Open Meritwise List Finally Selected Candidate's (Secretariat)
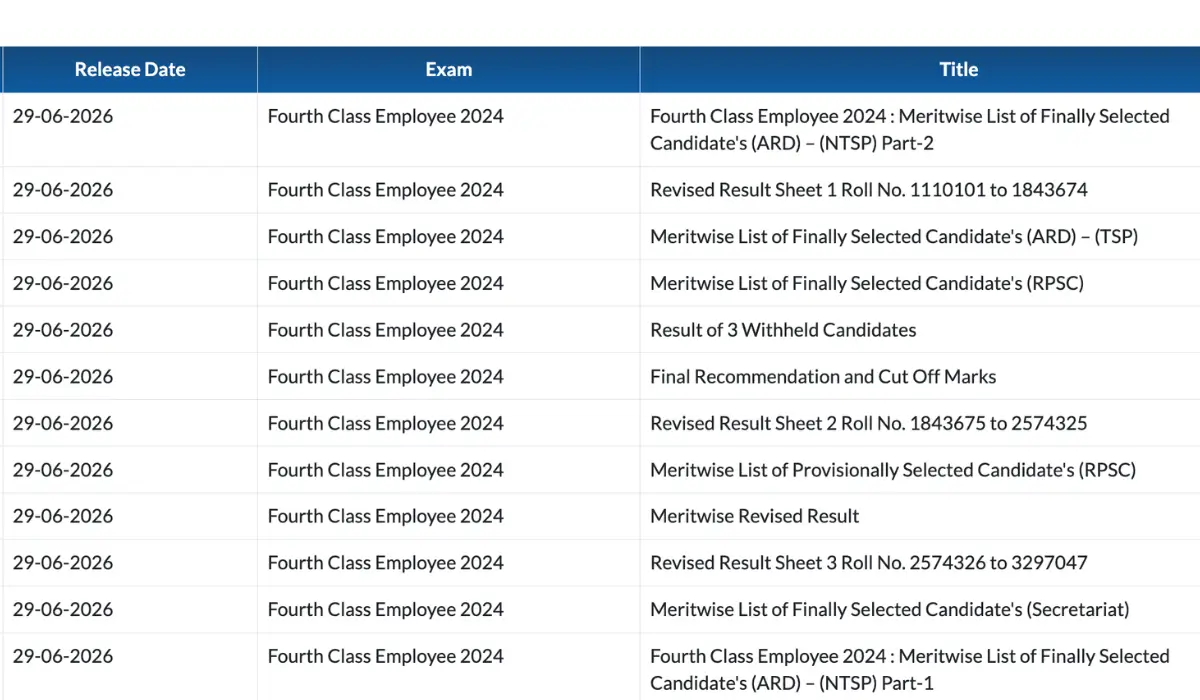Viewport: 1200px width, 700px height. pos(889,609)
